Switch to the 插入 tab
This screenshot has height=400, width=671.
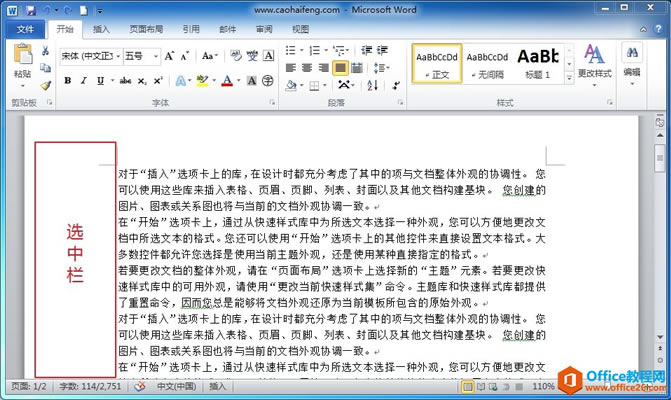101,29
